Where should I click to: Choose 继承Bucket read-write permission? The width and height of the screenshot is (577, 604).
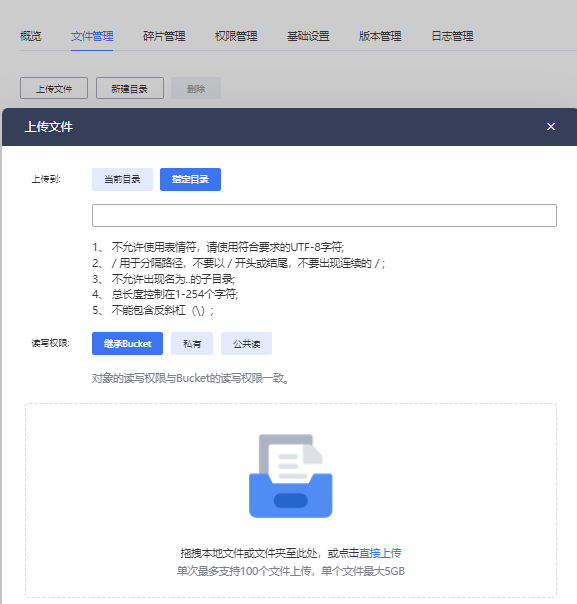tap(127, 343)
